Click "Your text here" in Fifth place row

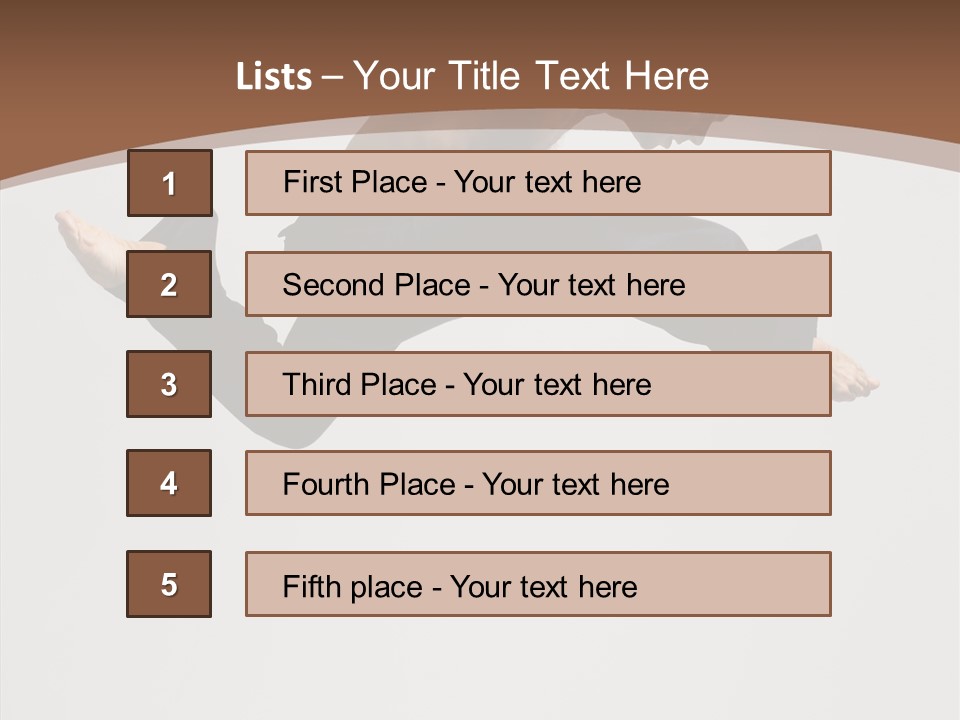pyautogui.click(x=543, y=586)
